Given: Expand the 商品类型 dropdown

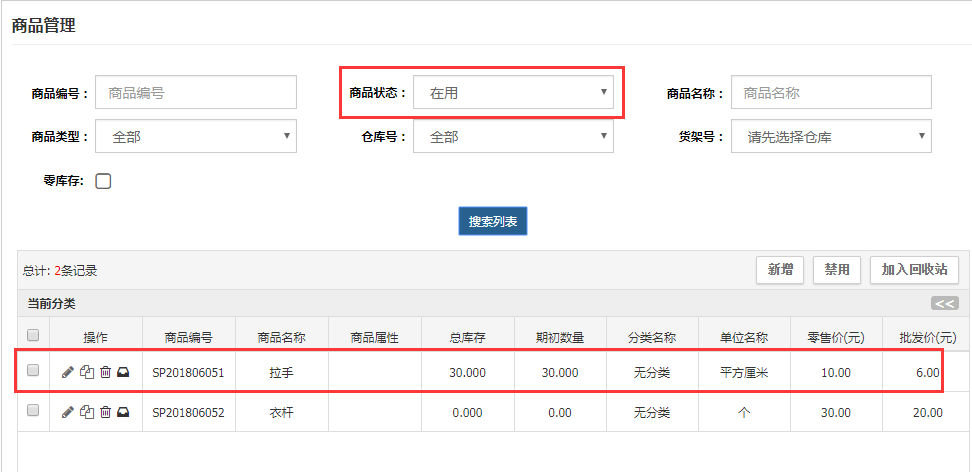Looking at the screenshot, I should coord(196,137).
